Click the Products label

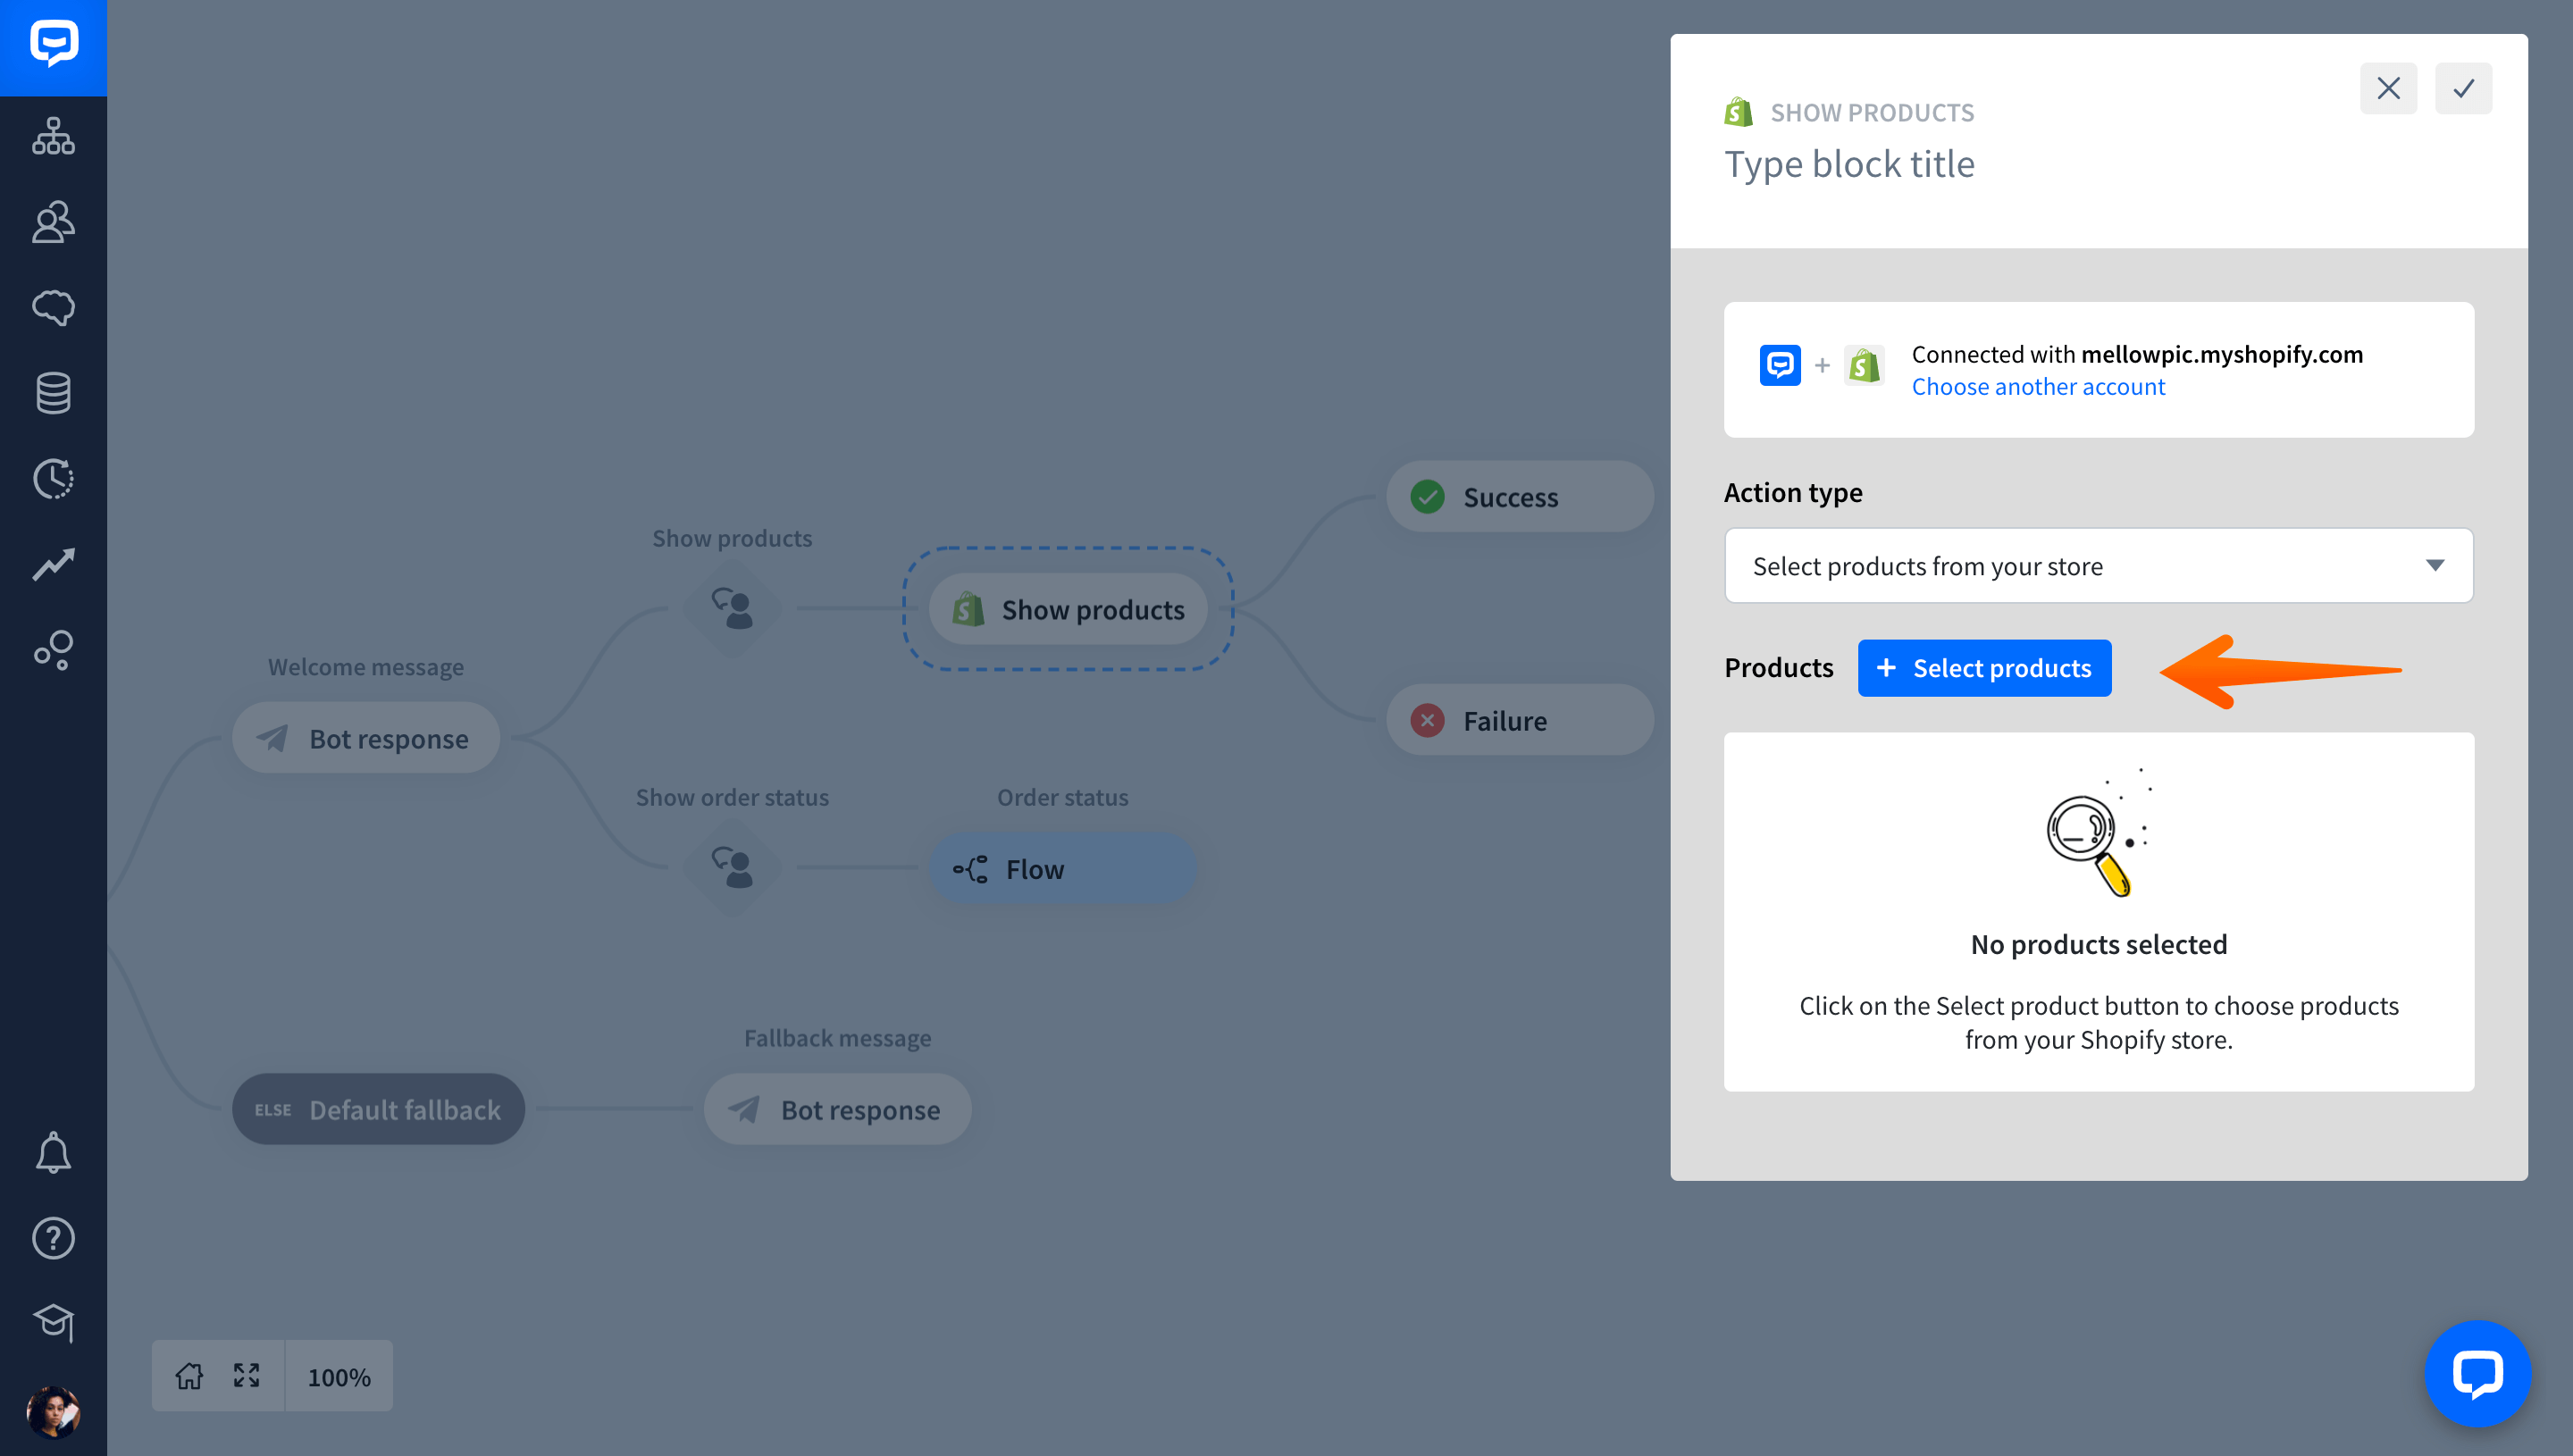[x=1778, y=668]
